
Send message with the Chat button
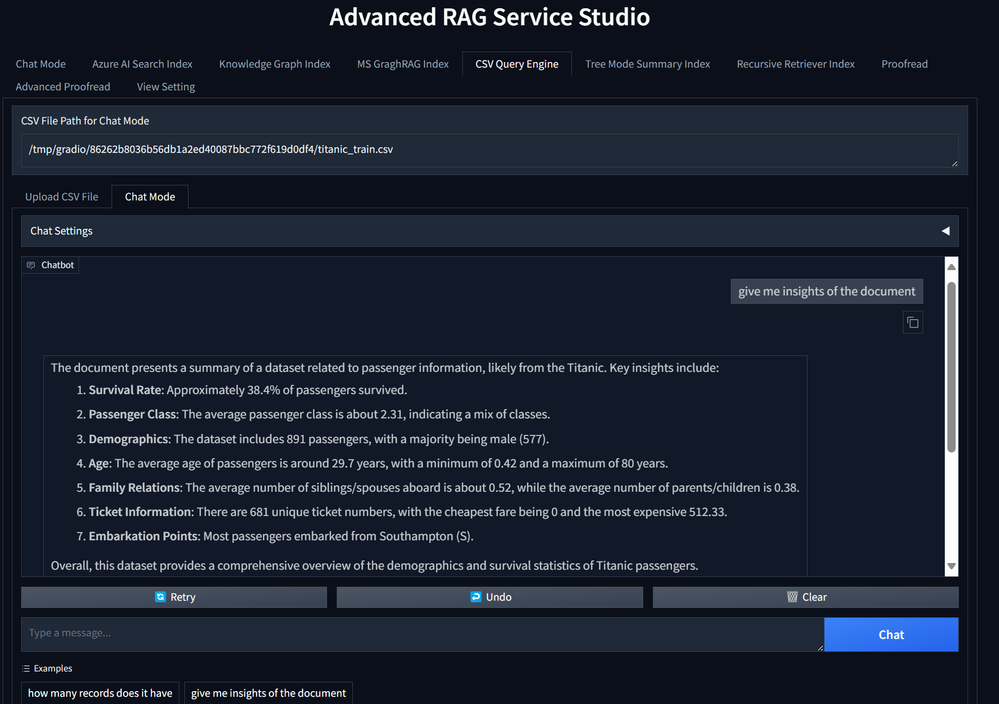pyautogui.click(x=891, y=635)
